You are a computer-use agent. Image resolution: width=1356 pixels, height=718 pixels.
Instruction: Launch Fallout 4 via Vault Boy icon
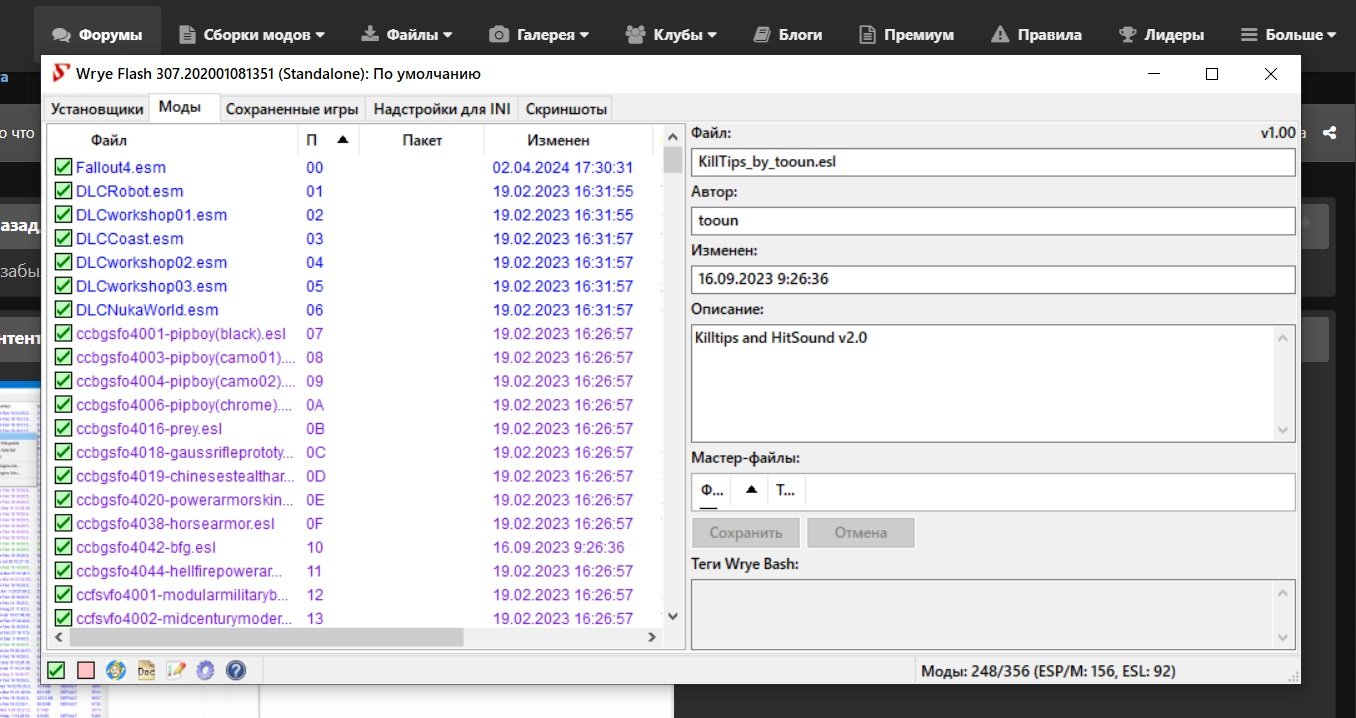[116, 670]
